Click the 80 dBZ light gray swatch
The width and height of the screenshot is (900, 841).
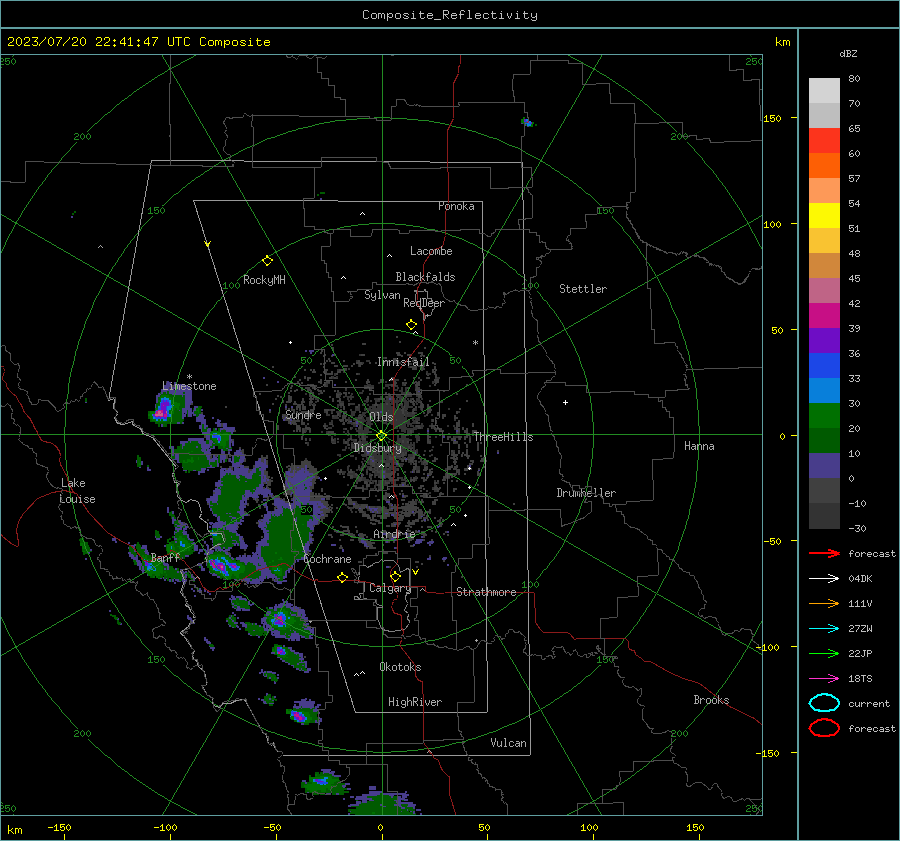(824, 90)
